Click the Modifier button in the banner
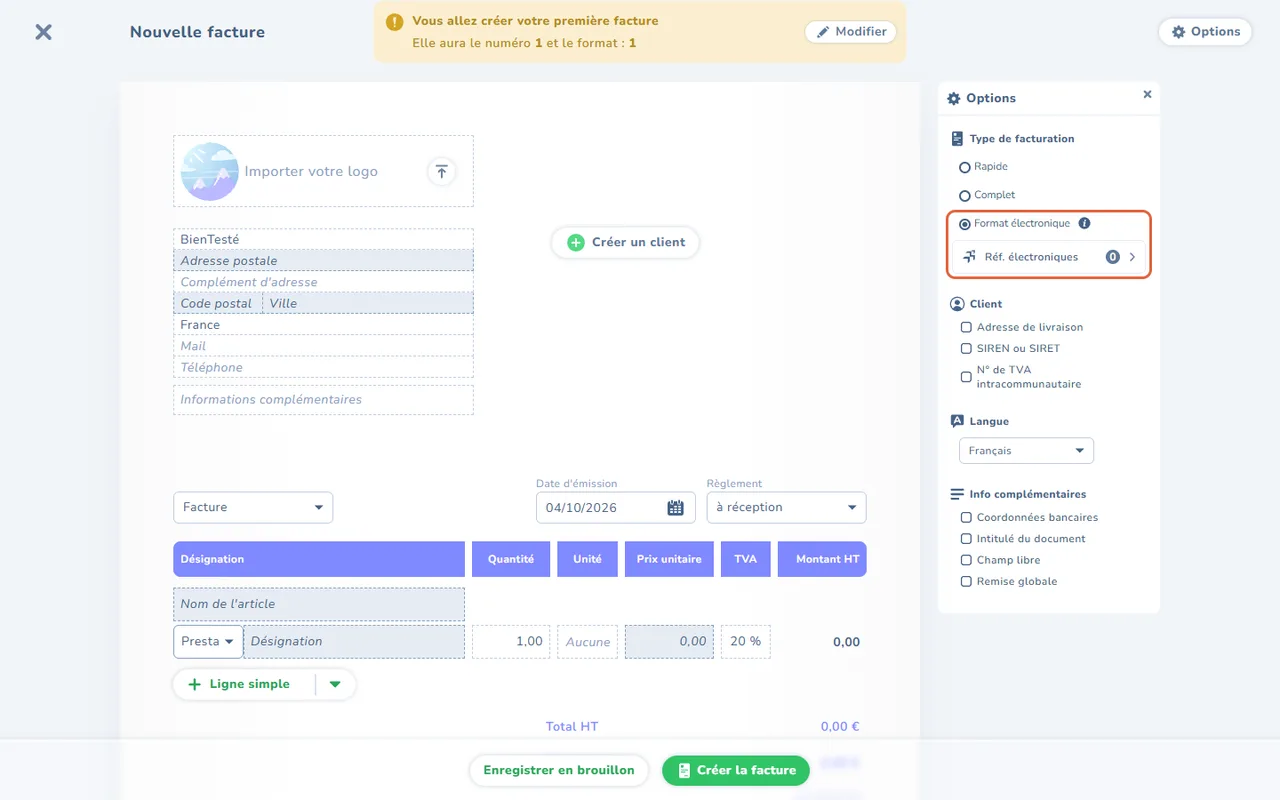 pos(851,32)
